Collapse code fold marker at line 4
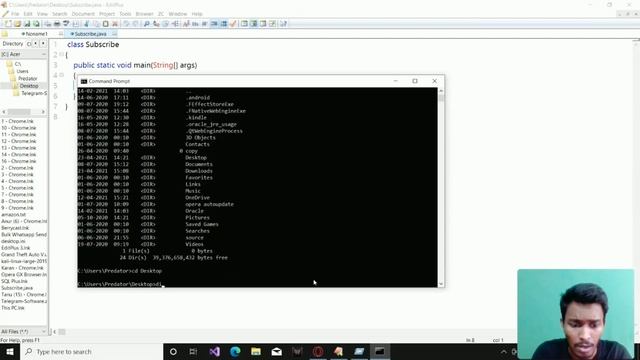The image size is (640, 360). click(62, 75)
